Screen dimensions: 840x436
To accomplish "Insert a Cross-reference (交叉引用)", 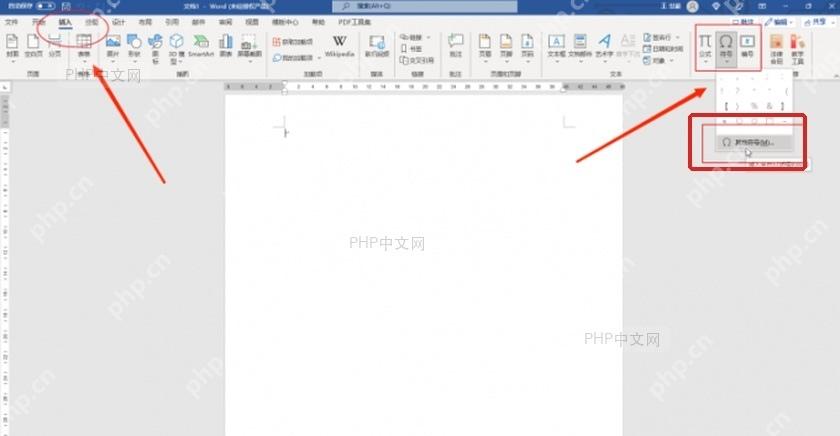I will click(x=417, y=61).
